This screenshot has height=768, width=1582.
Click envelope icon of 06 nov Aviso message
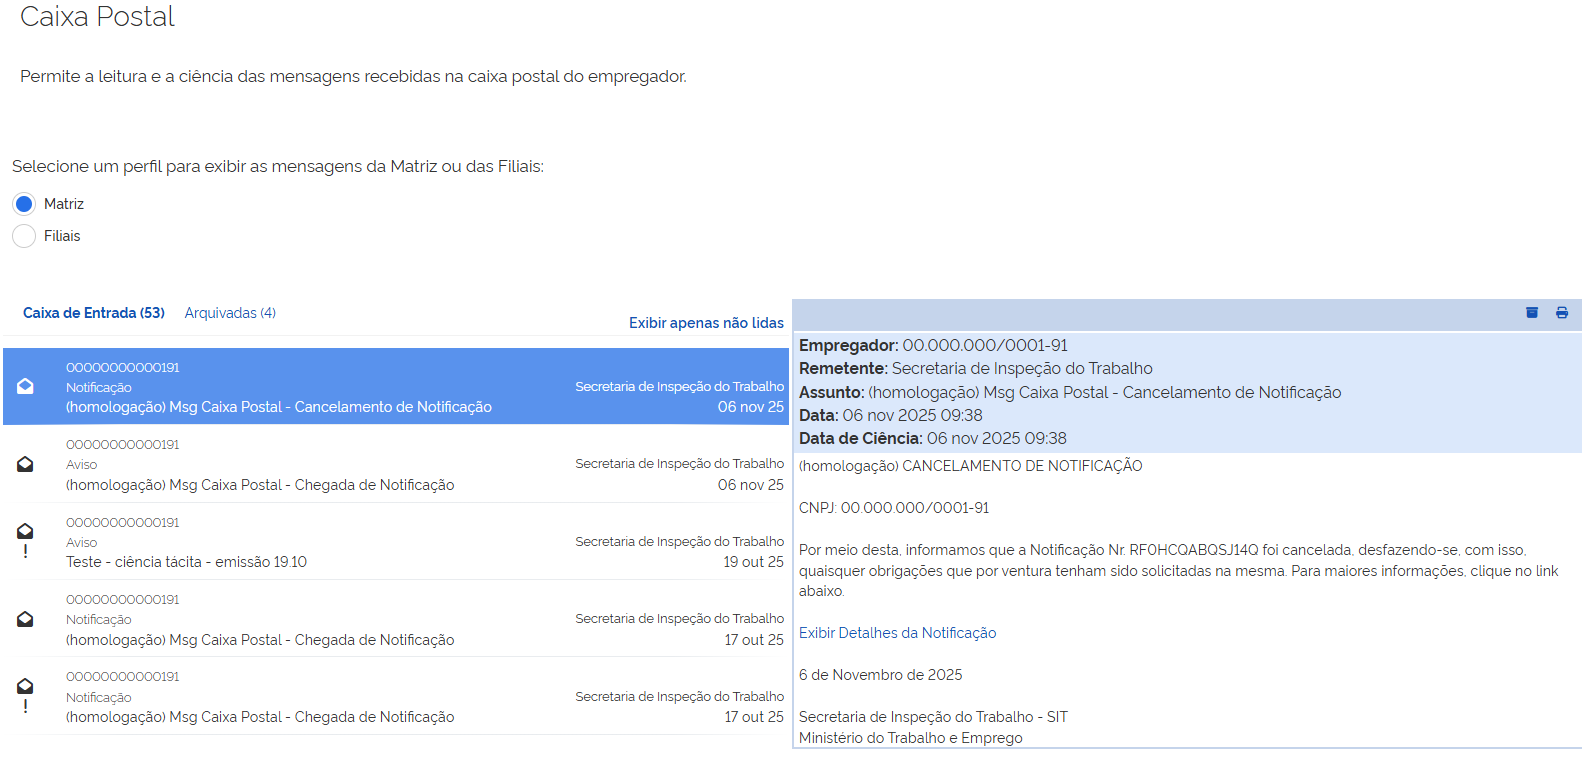tap(26, 464)
